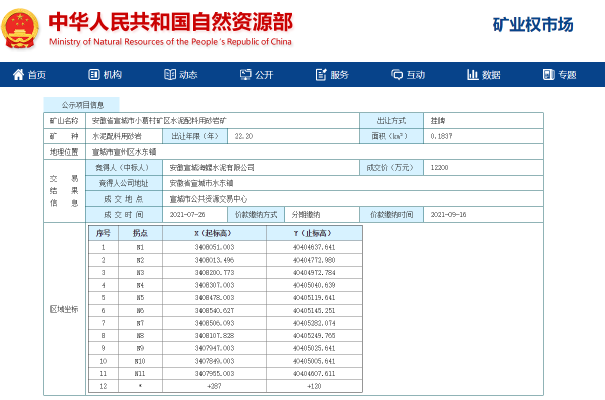Click the 动态 news icon
605x400 pixels.
pos(170,75)
